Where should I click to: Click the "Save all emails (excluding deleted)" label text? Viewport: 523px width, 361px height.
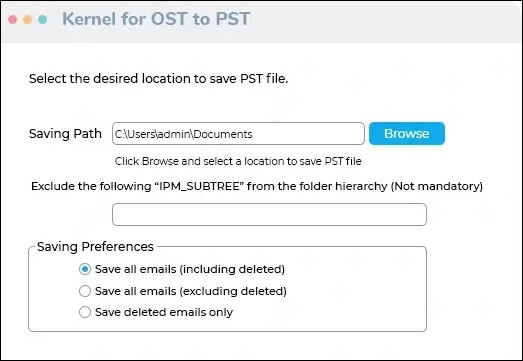tap(191, 291)
